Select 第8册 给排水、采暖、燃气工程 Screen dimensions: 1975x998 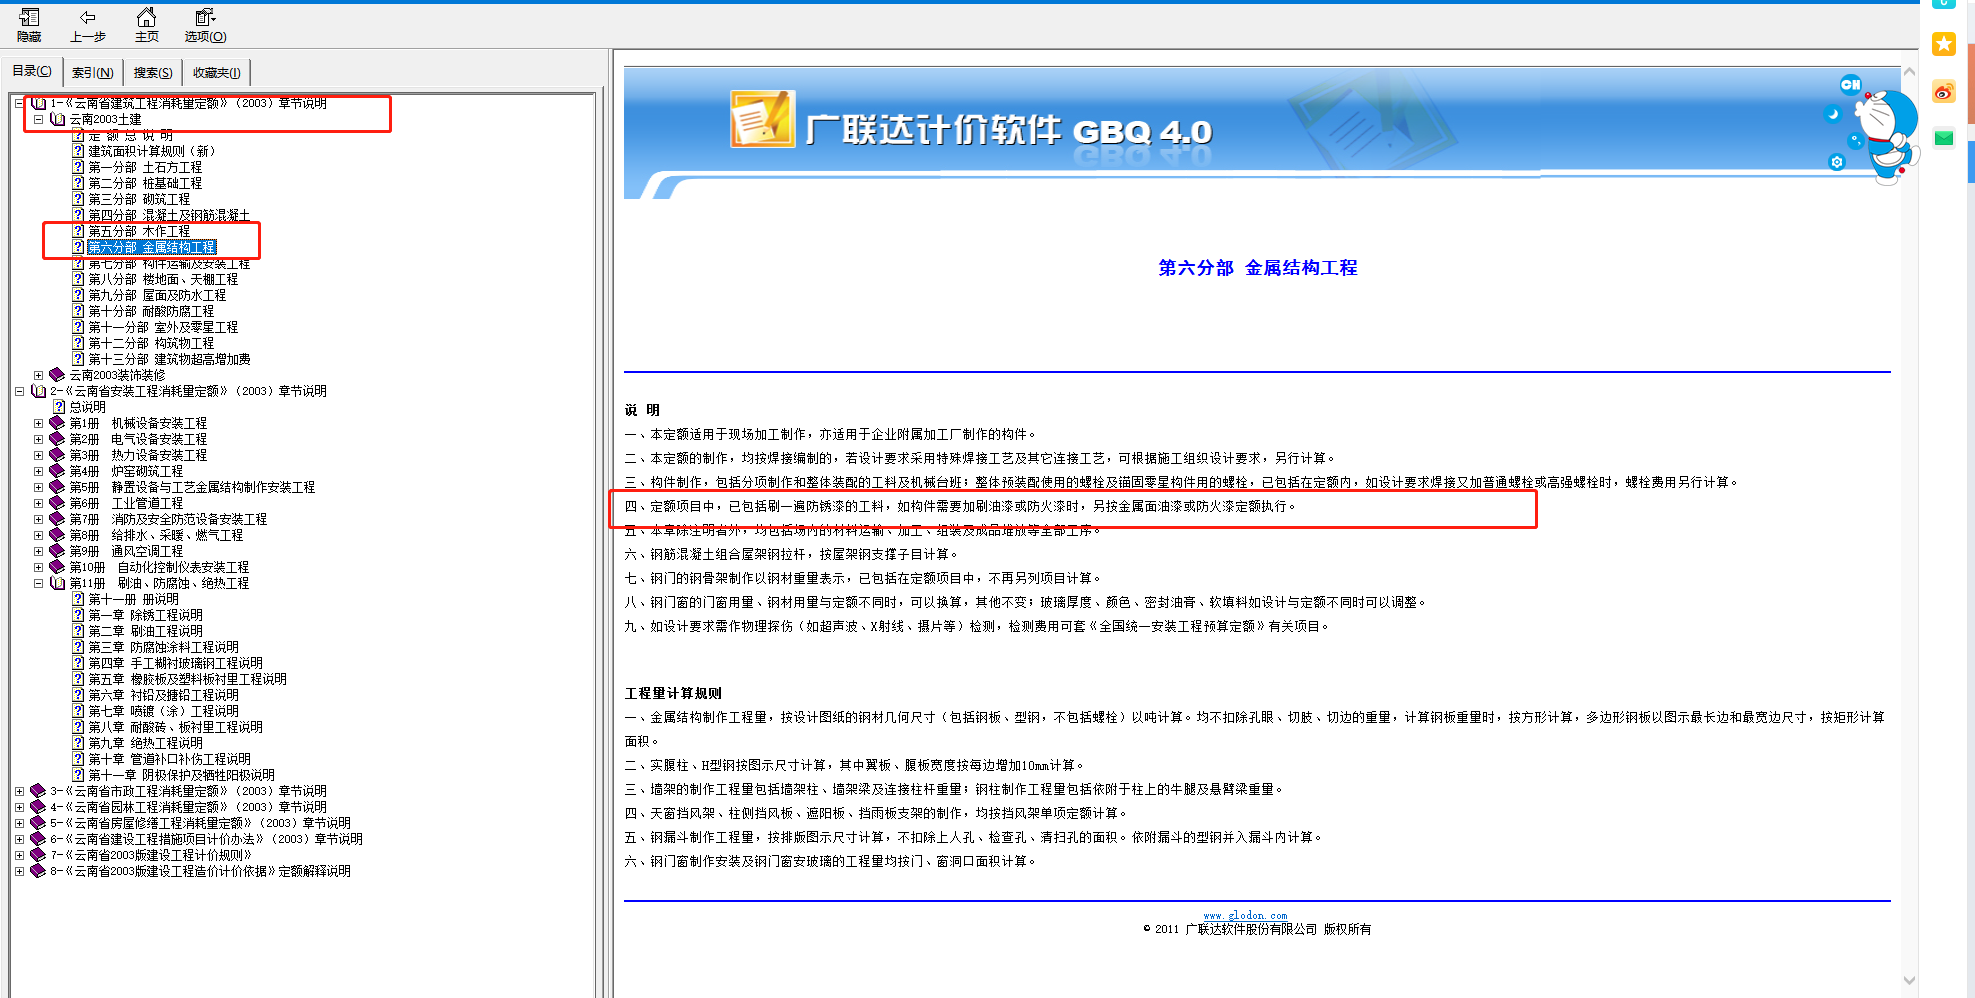click(156, 535)
